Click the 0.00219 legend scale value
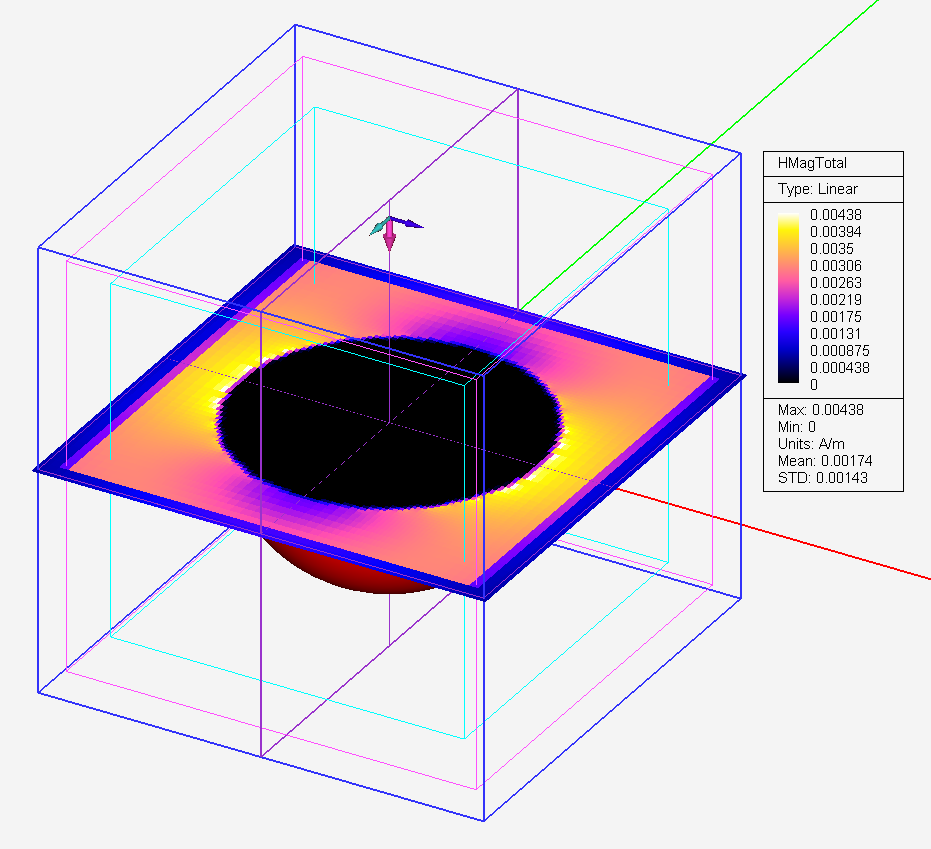The height and width of the screenshot is (849, 931). point(844,300)
